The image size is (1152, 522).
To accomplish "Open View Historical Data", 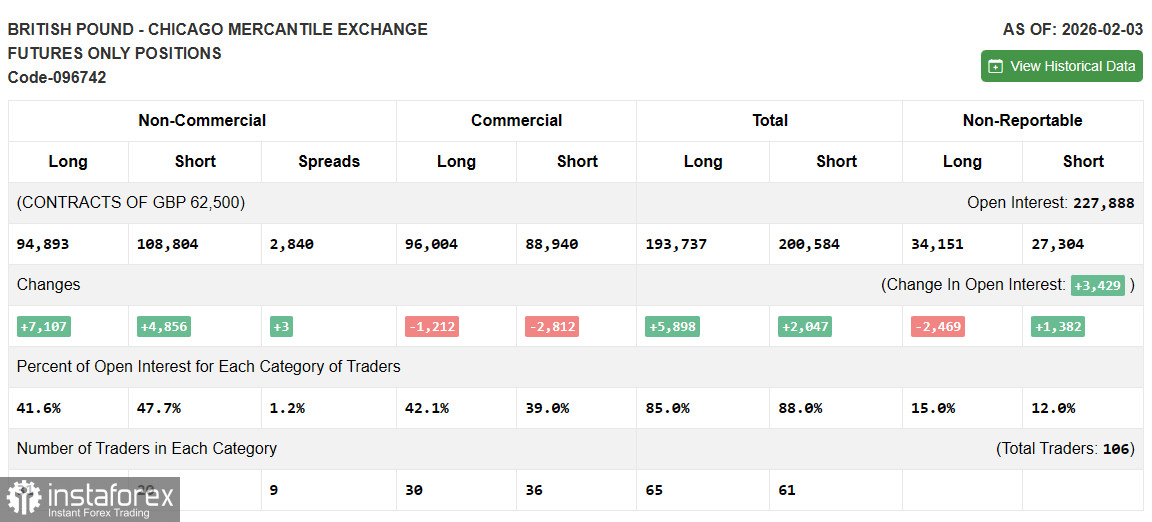I will [1061, 66].
